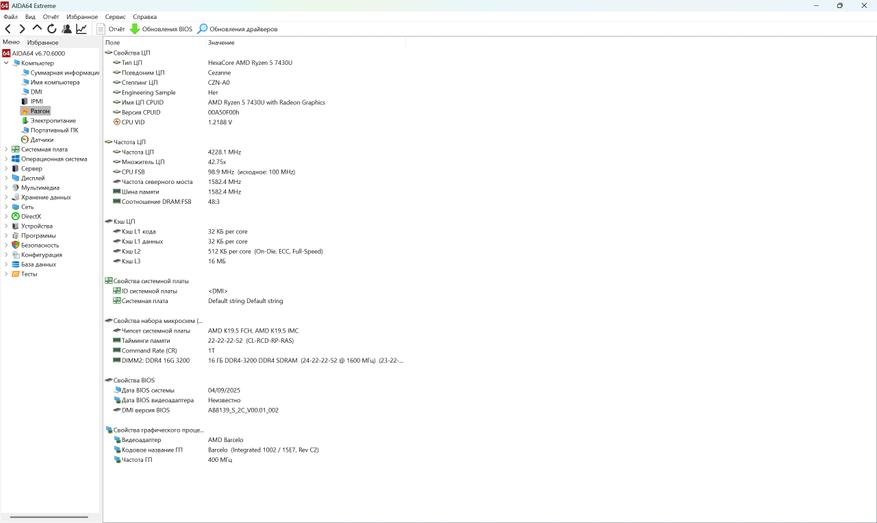Screen dimensions: 877x523
Task: Open the Справка menu
Action: point(145,17)
